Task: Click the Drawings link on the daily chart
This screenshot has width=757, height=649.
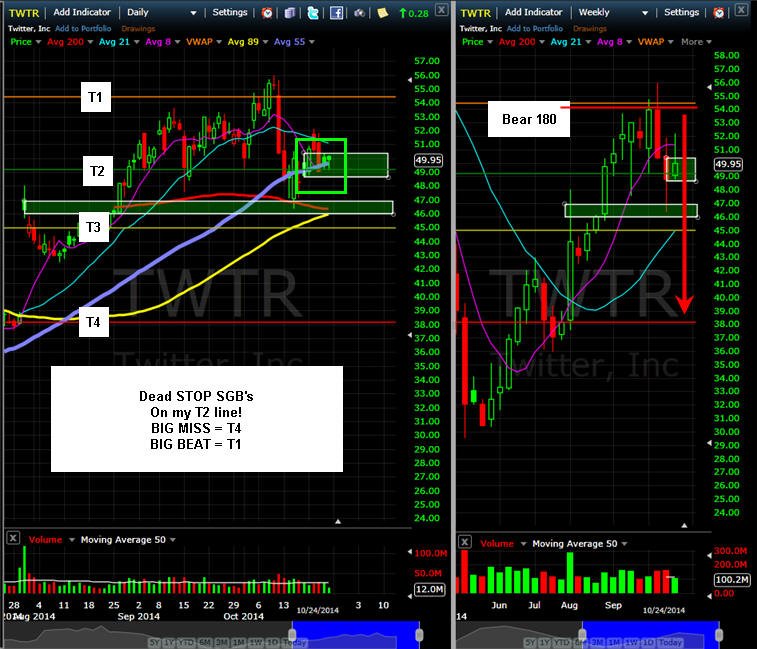Action: click(x=138, y=29)
